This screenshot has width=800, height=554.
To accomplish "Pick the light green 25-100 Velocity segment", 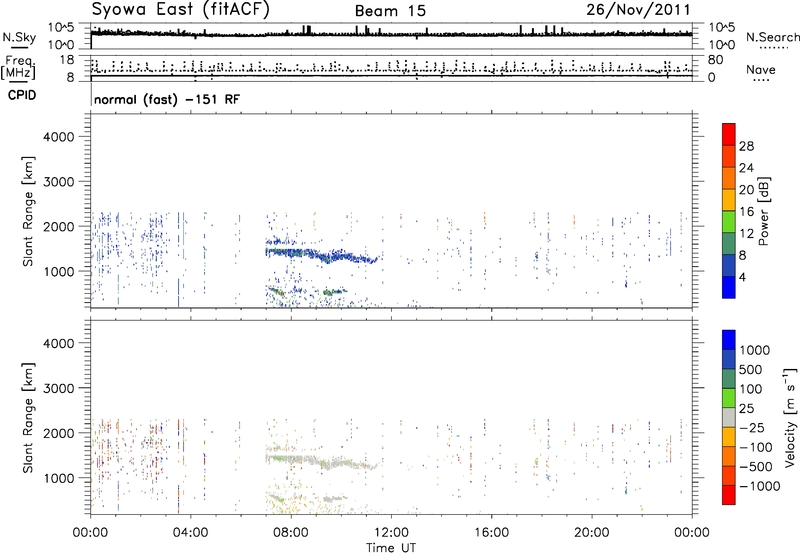I will tap(729, 398).
